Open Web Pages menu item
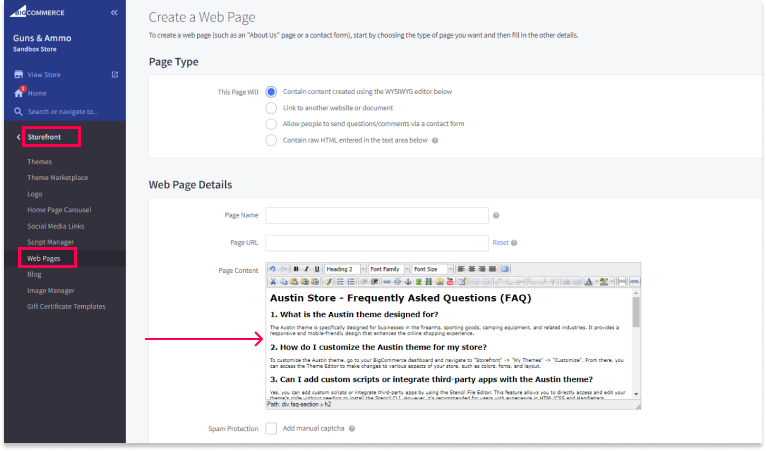 (43, 258)
